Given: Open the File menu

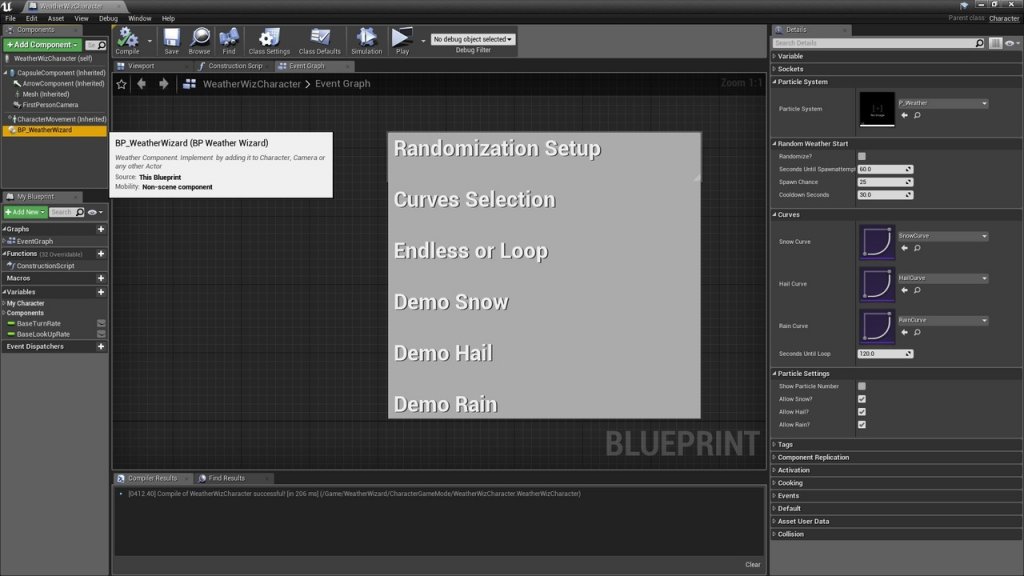Looking at the screenshot, I should click(10, 18).
